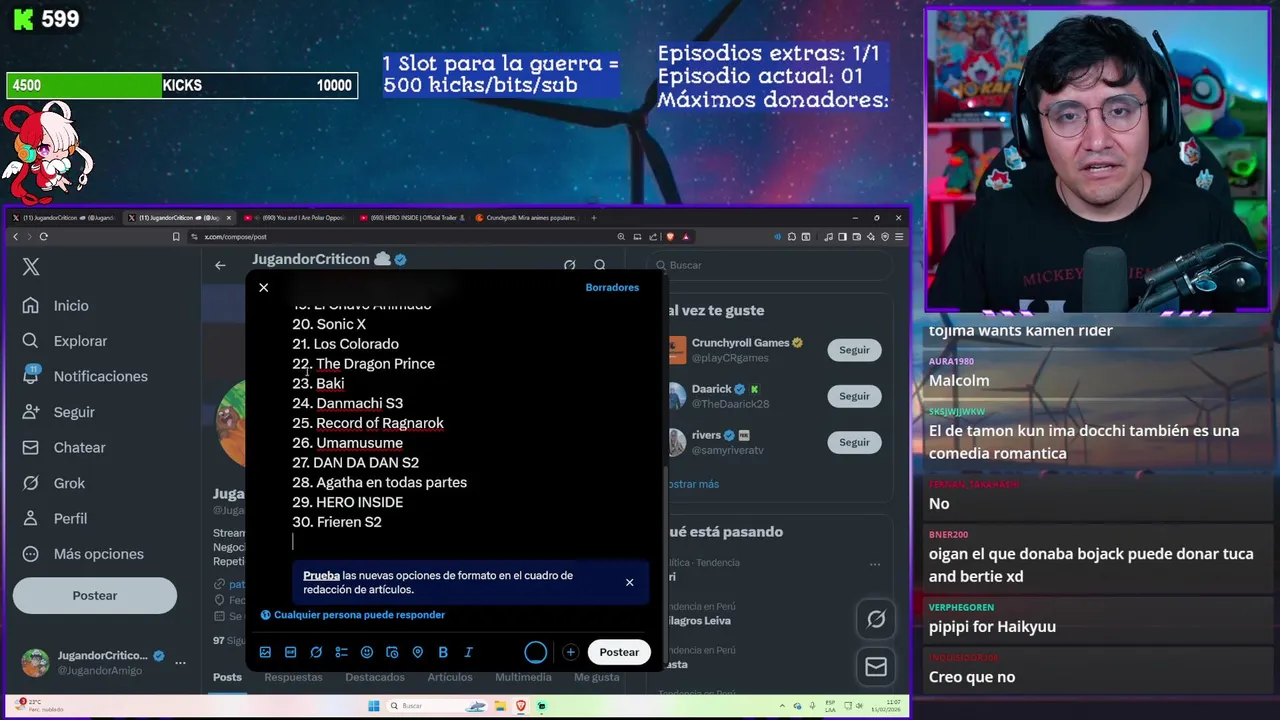Click on '30. Frieren S2' line
Image resolution: width=1280 pixels, height=720 pixels.
click(x=337, y=522)
